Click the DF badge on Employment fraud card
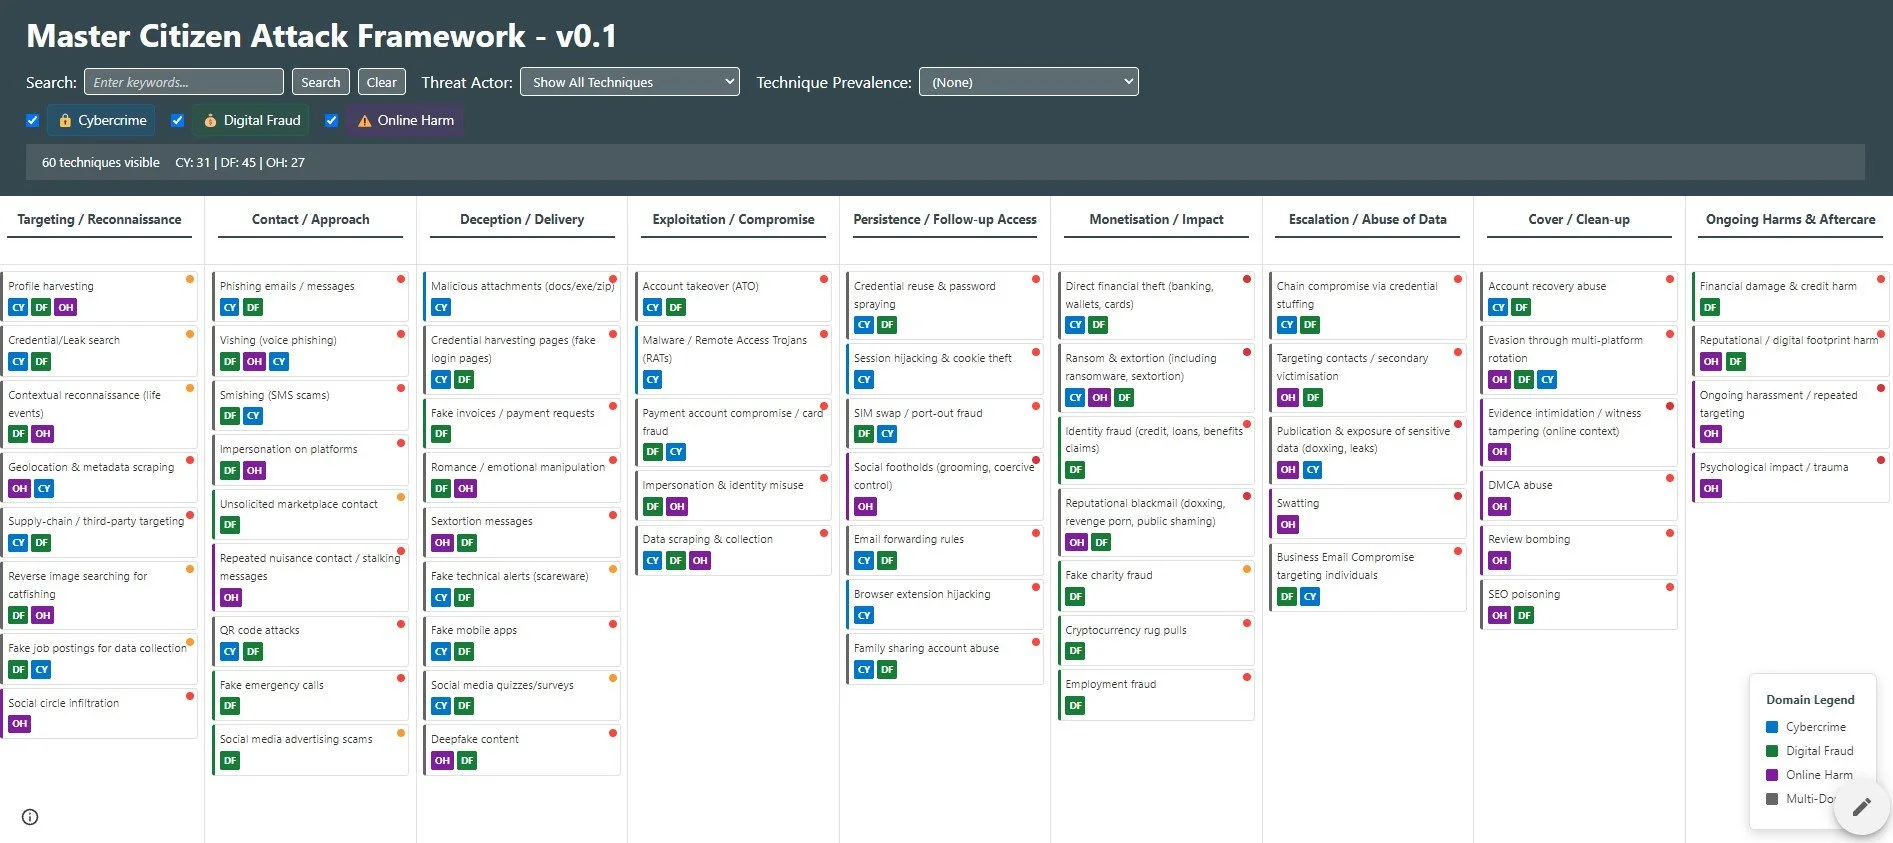Screen dimensions: 1893x843 pyautogui.click(x=1075, y=706)
